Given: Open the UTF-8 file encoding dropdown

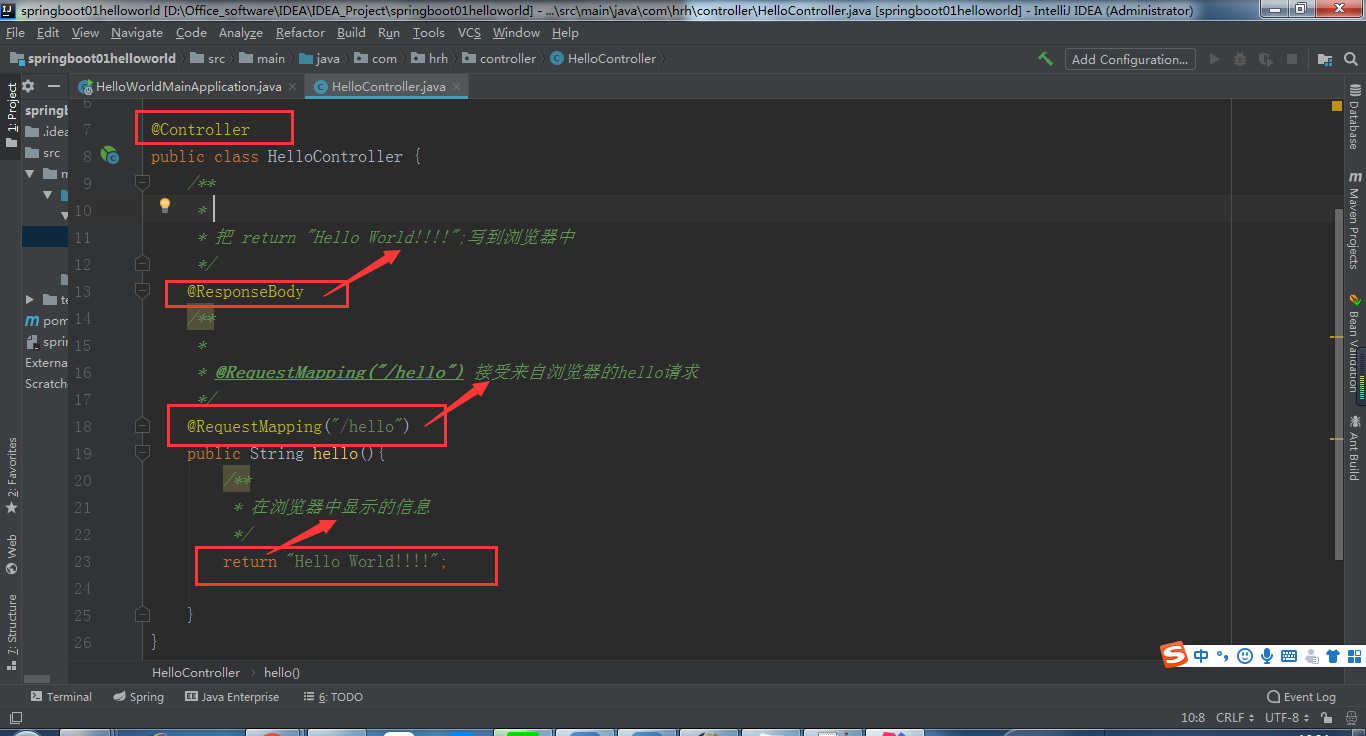Looking at the screenshot, I should 1287,717.
